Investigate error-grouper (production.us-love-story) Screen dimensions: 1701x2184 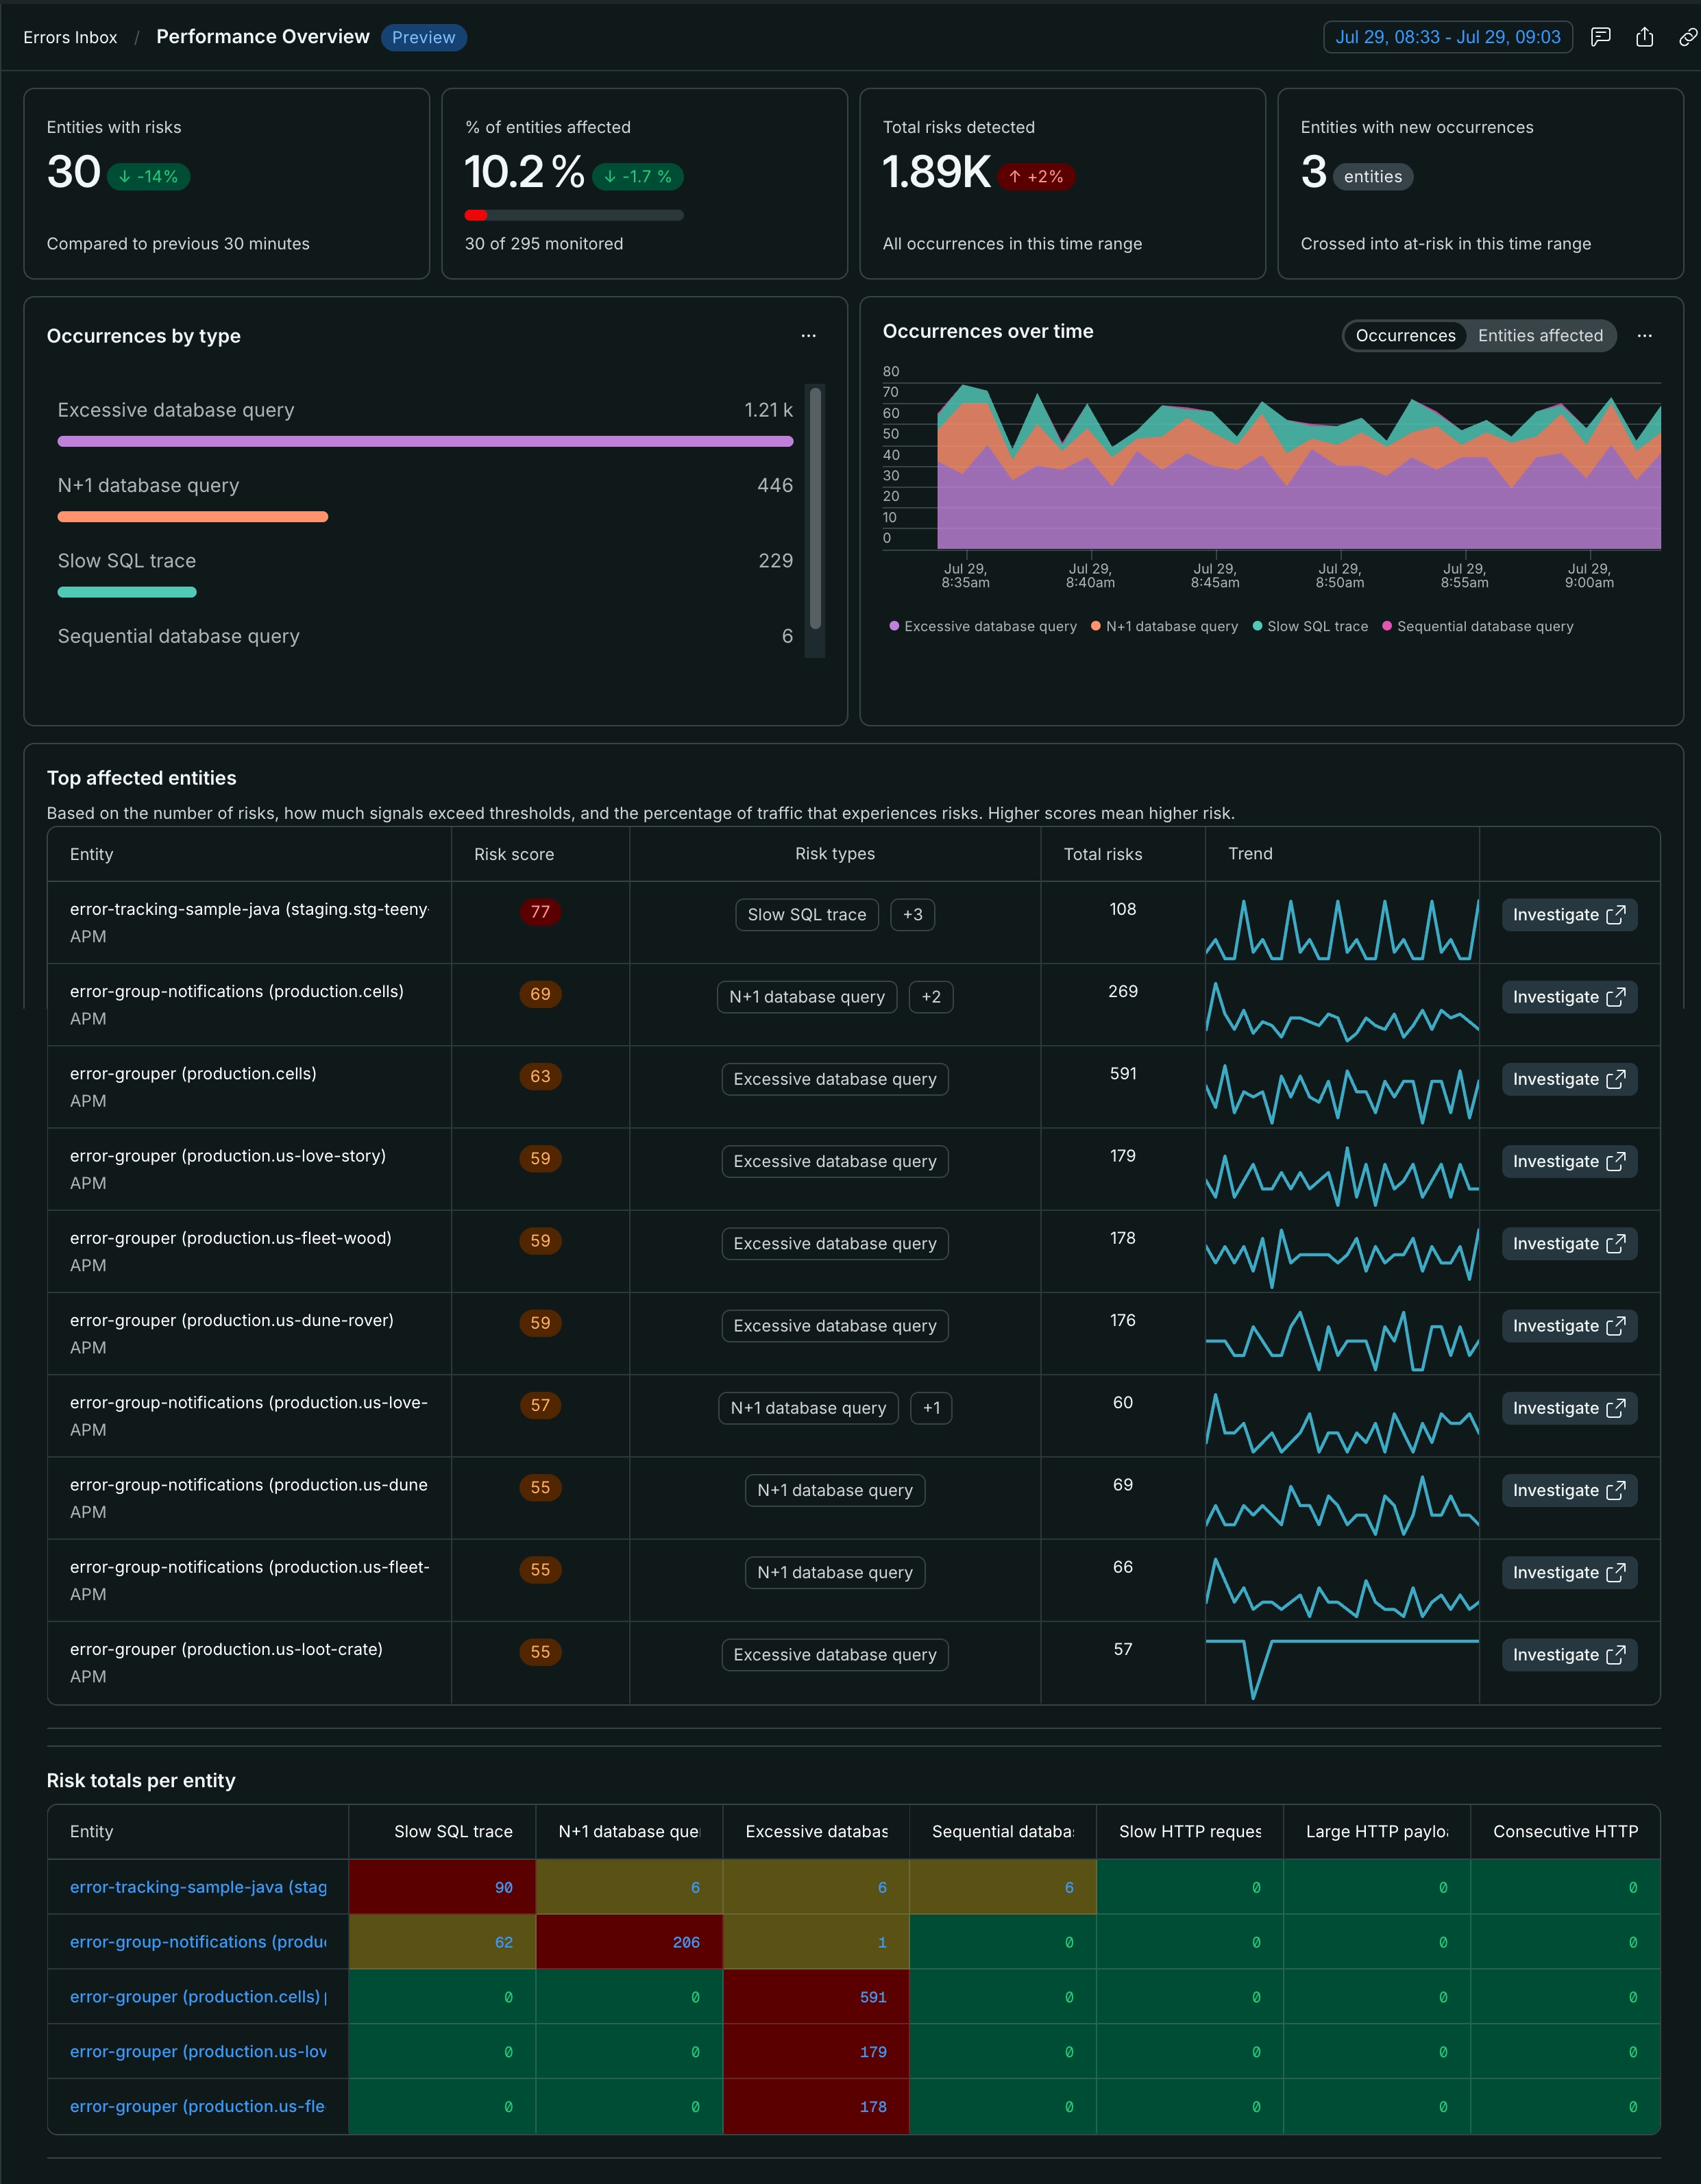(1568, 1161)
